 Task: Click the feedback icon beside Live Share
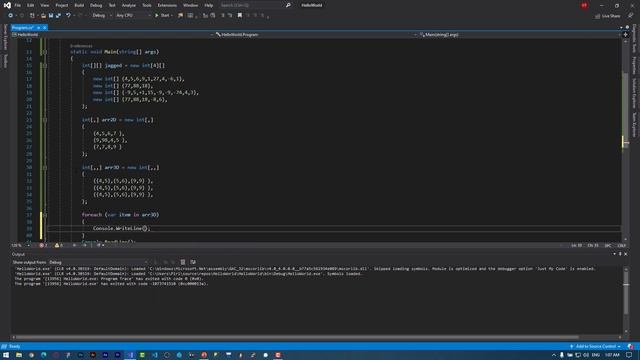(631, 16)
